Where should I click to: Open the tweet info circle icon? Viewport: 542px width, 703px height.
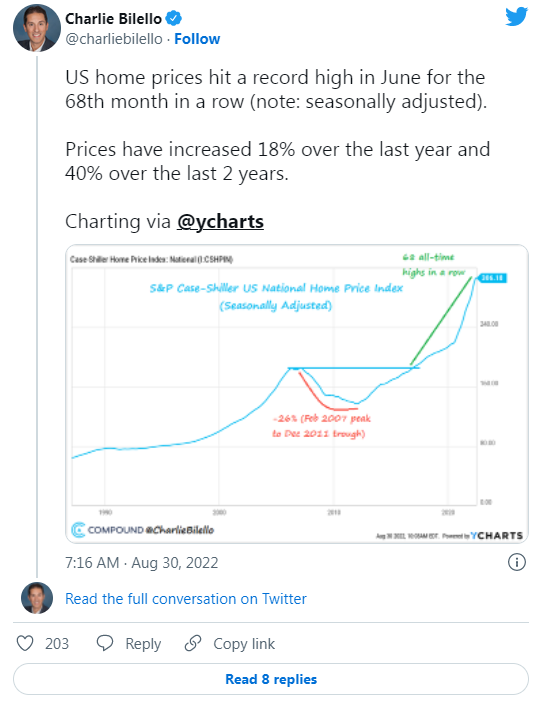516,562
